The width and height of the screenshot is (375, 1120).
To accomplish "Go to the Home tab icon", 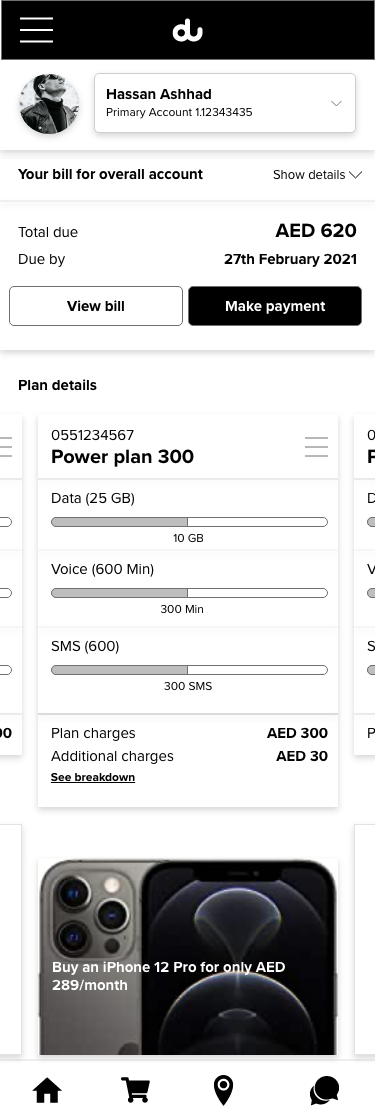I will click(47, 1091).
